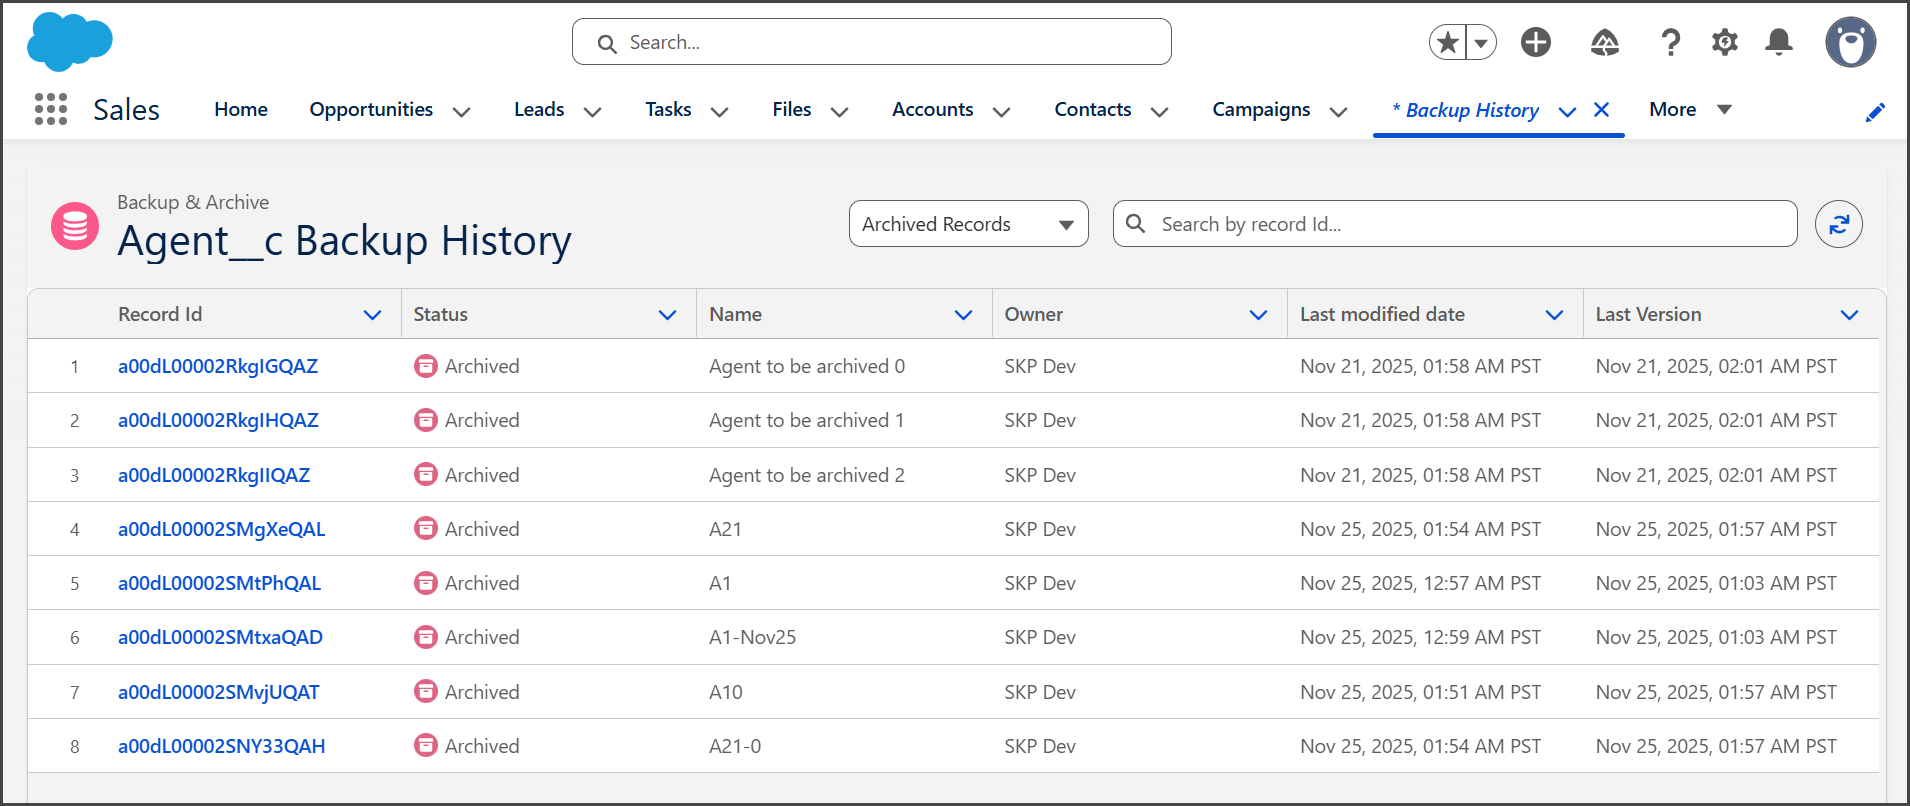Open the Status column header menu
Screen dimensions: 1910x806
tap(667, 315)
